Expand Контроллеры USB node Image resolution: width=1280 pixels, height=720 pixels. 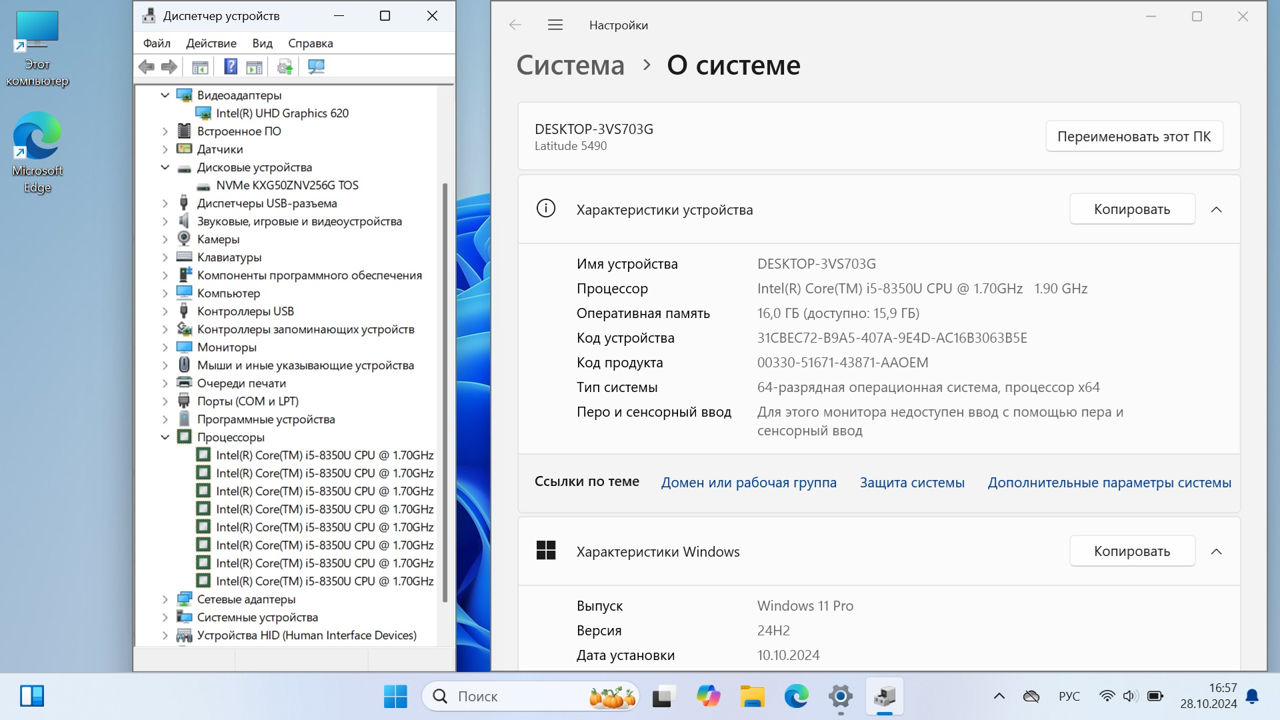(165, 311)
